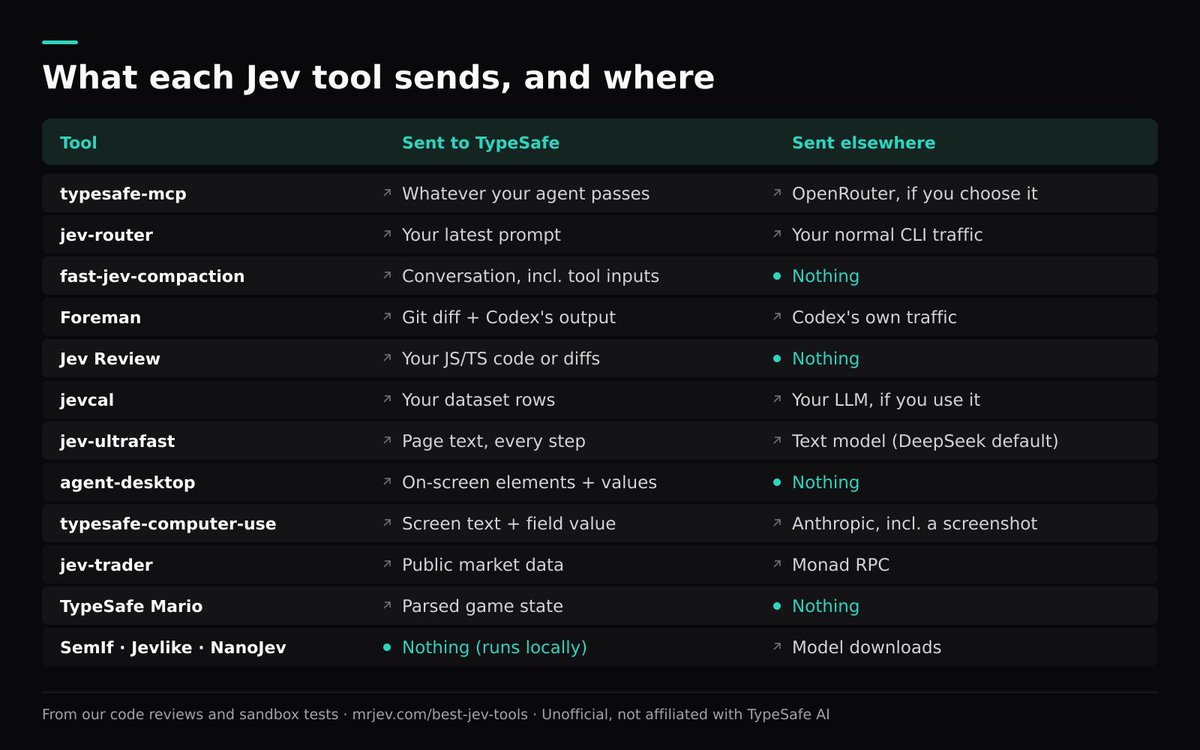Click the teal dot in the fast-jev-compaction row

coord(777,276)
